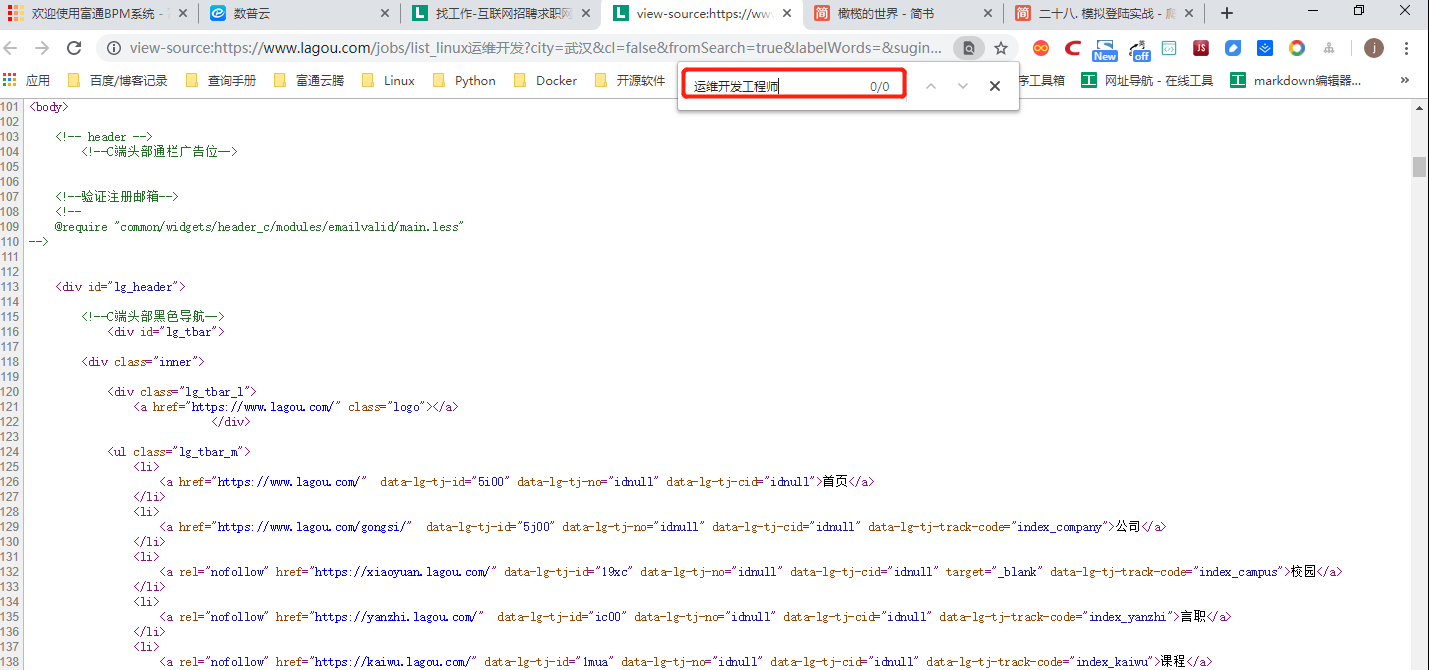Open the red C extension icon

(1072, 48)
